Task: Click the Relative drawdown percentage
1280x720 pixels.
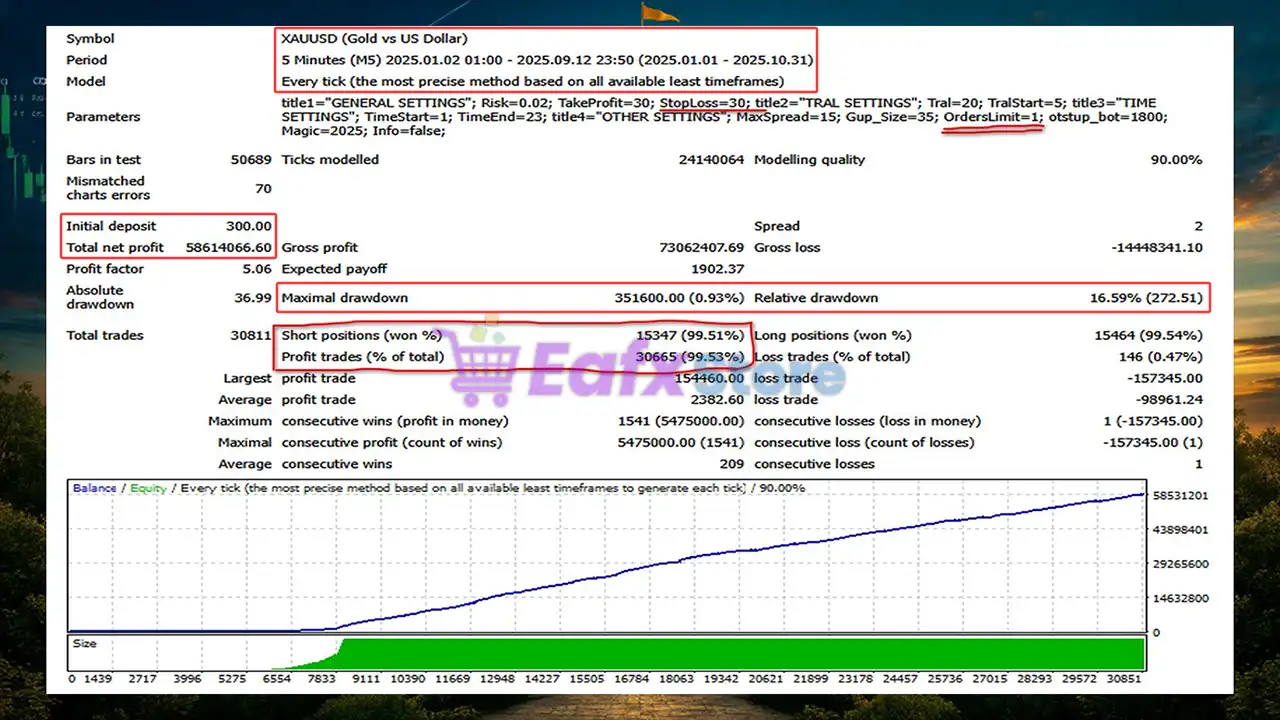Action: click(1146, 297)
